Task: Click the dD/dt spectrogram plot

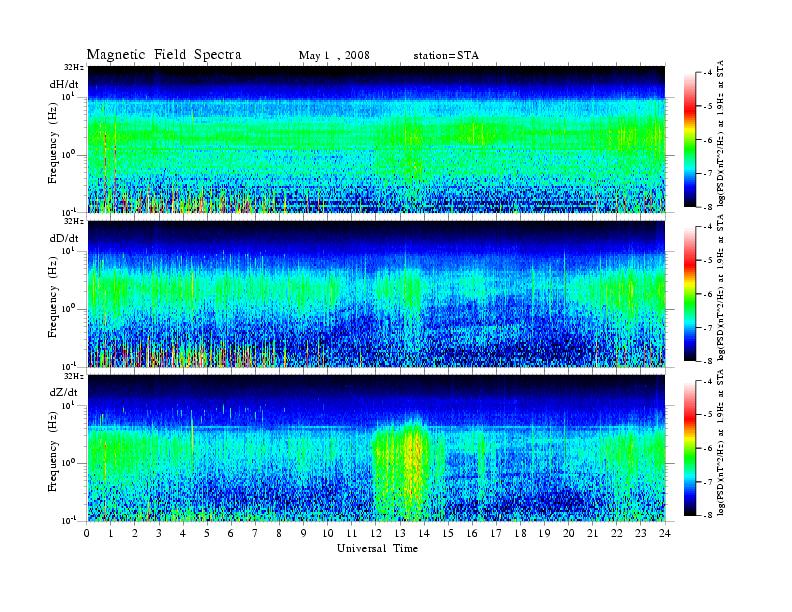Action: coord(376,293)
